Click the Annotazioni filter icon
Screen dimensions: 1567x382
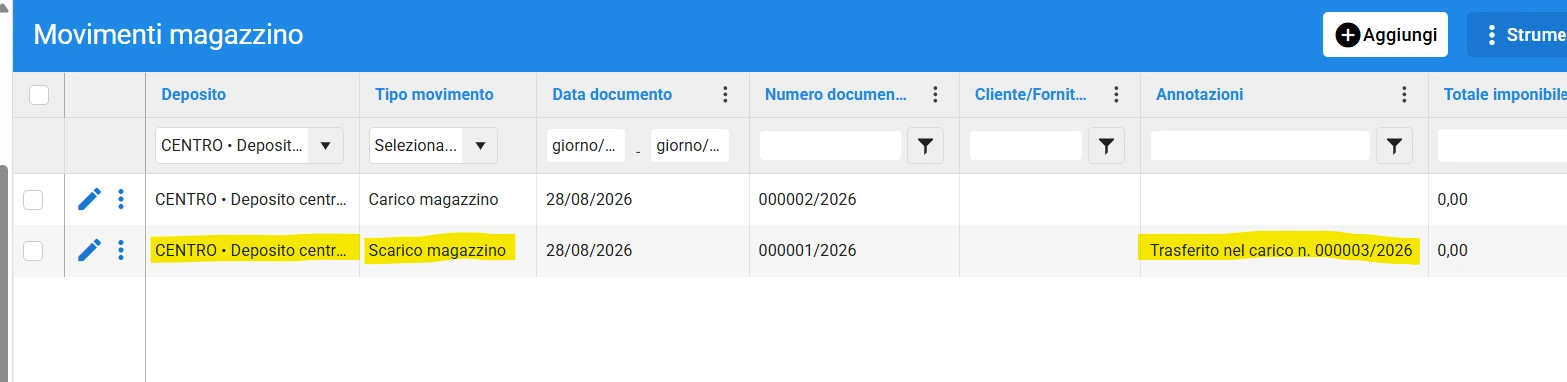click(1394, 146)
